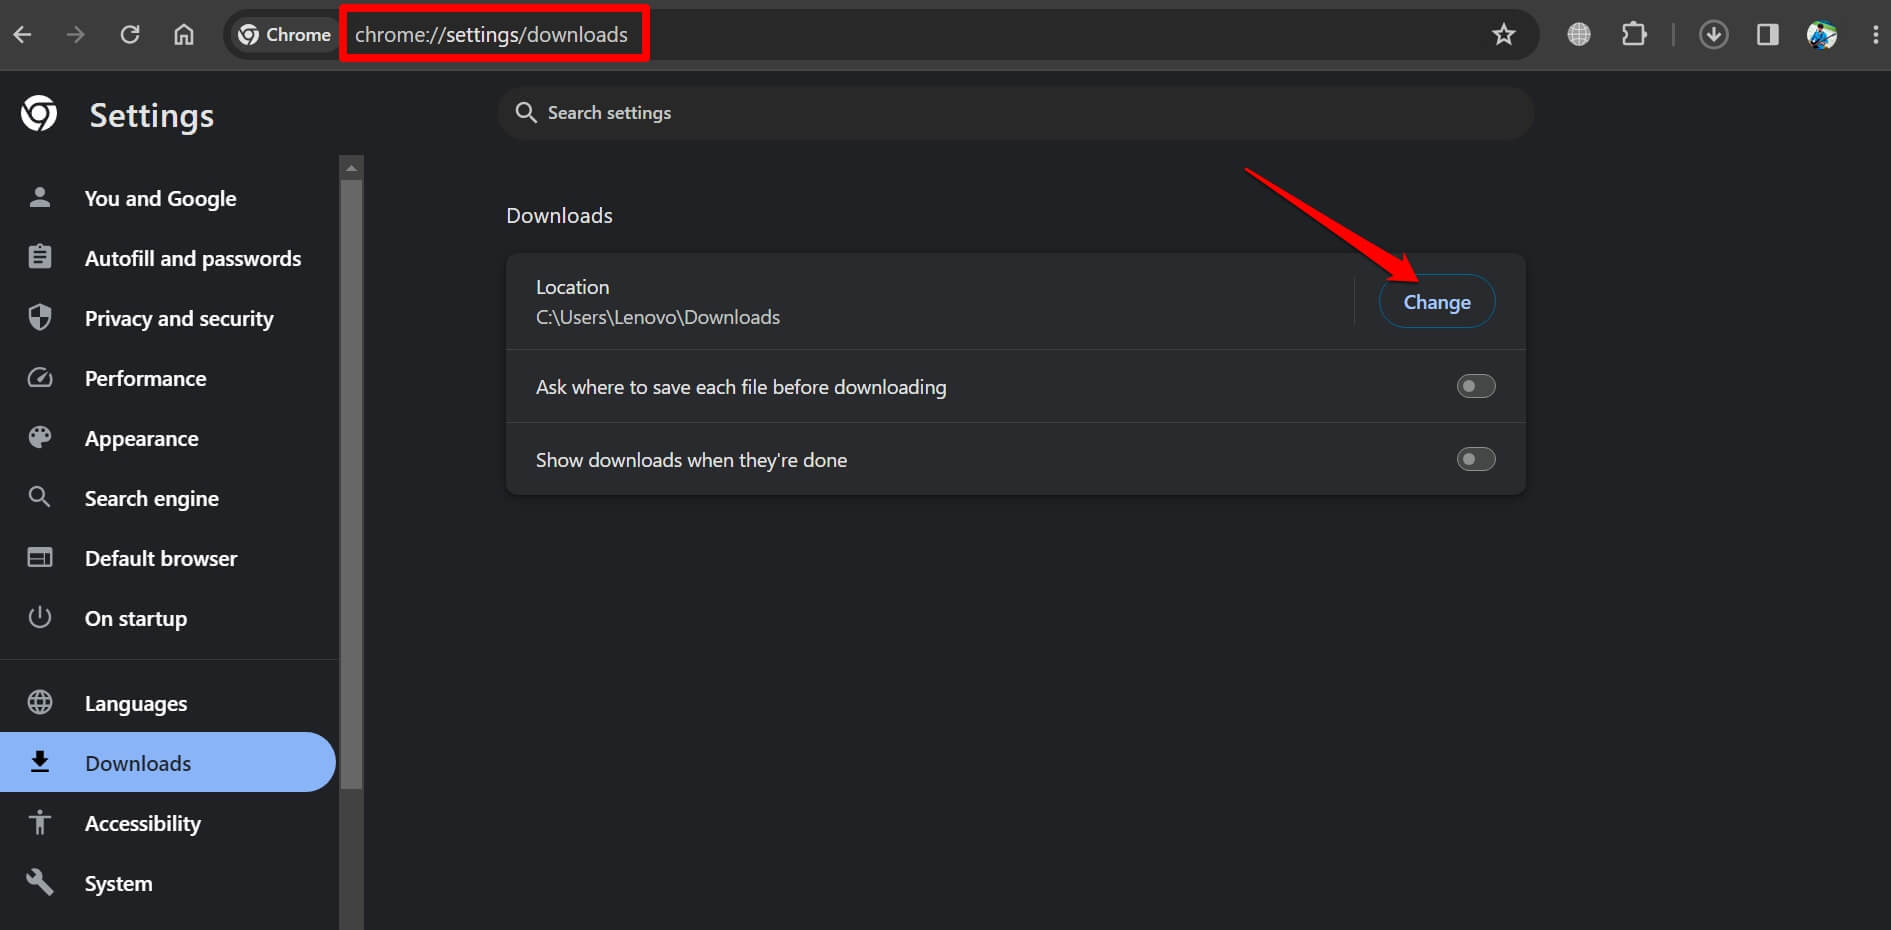Select Appearance in the settings sidebar
This screenshot has width=1891, height=930.
click(x=141, y=438)
